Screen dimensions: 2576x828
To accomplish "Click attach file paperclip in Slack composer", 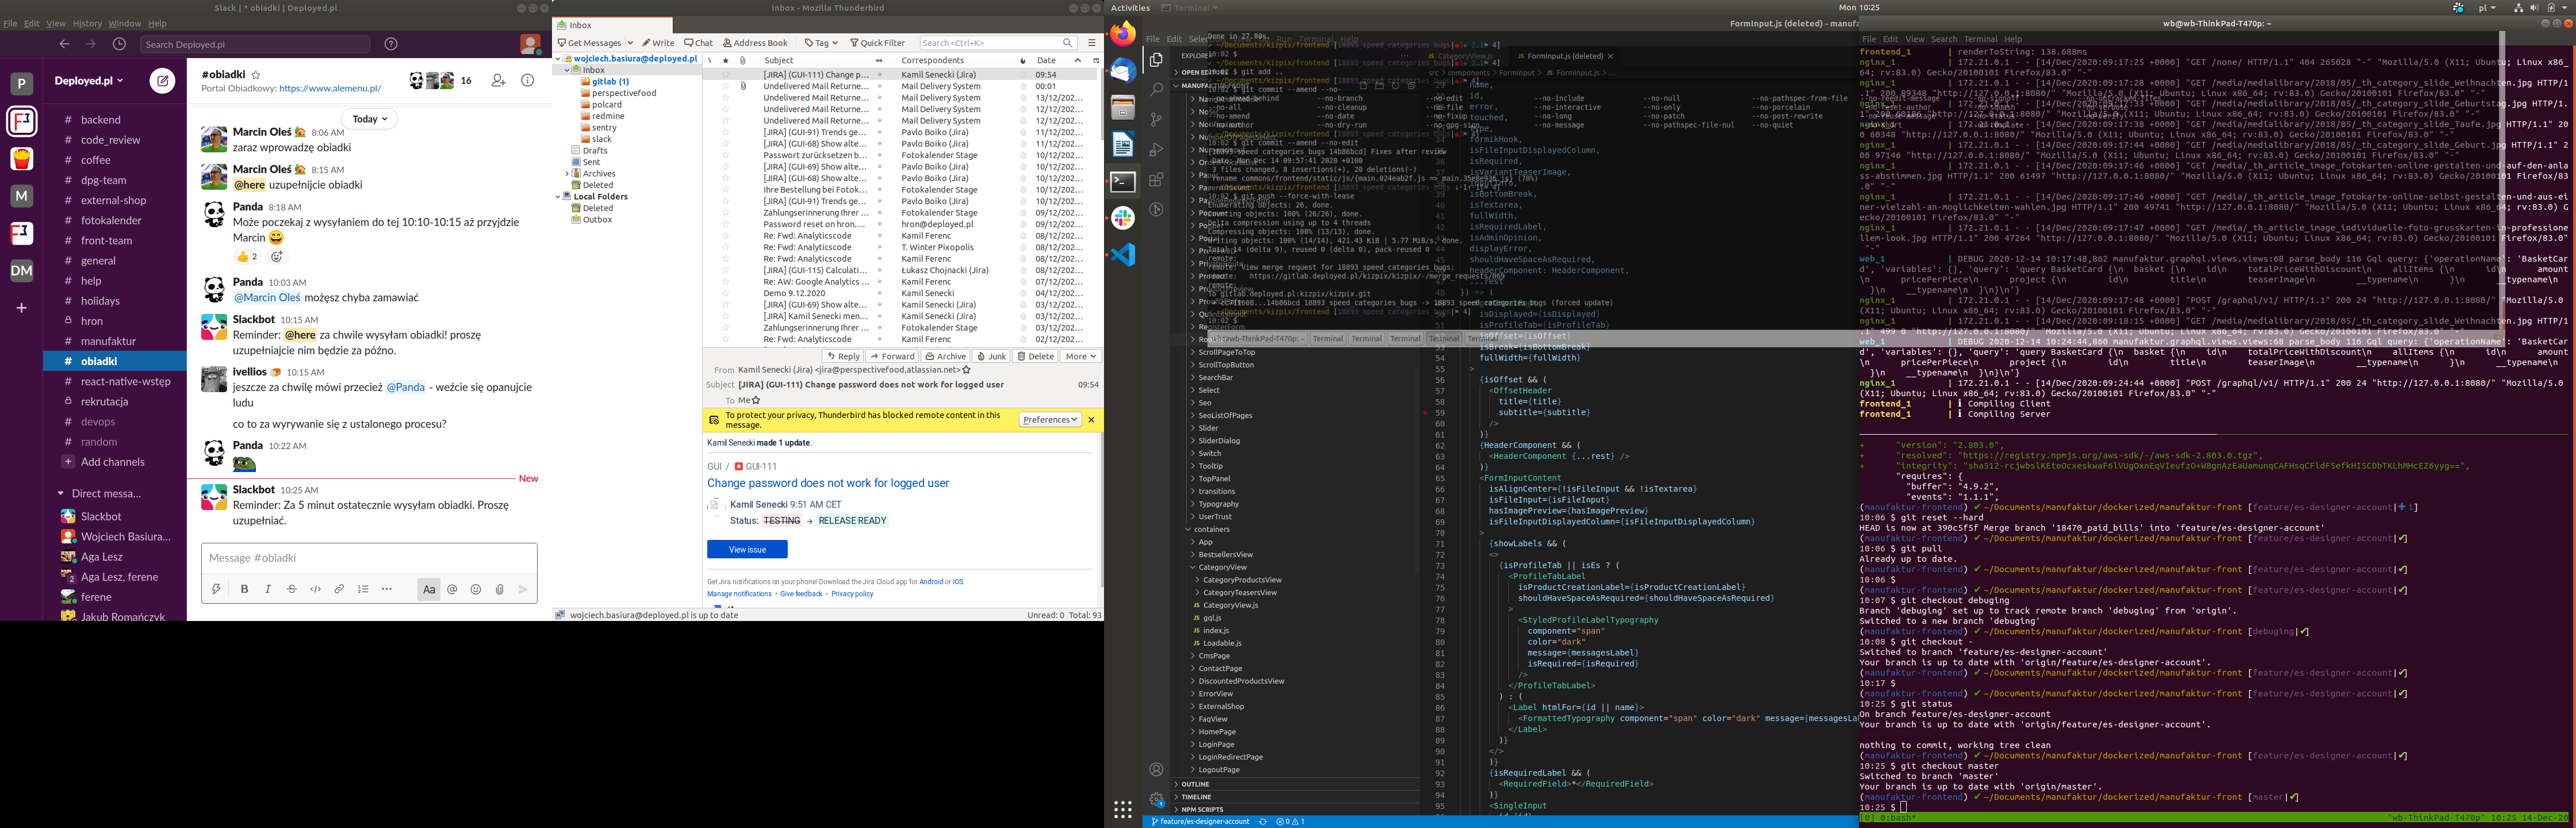I will (499, 590).
